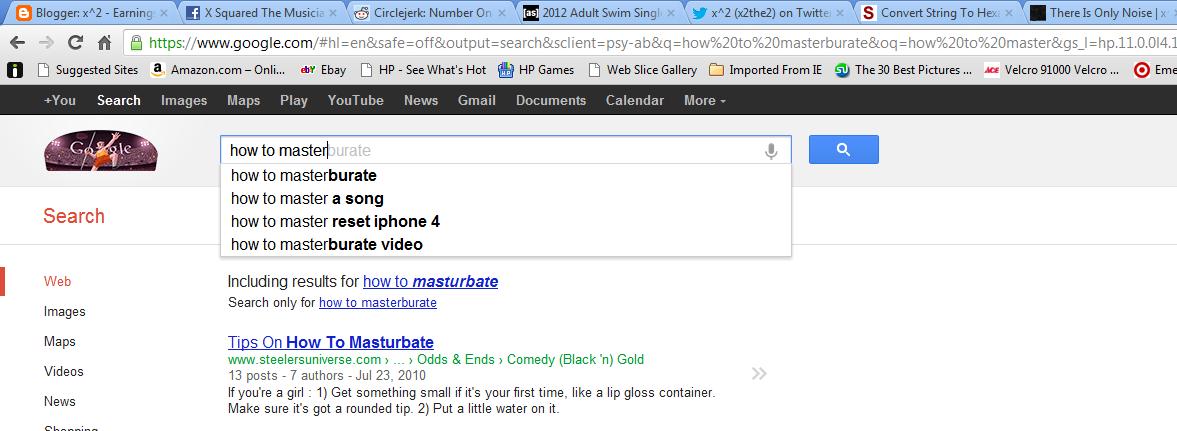Select Web in left sidebar
This screenshot has height=431, width=1177.
57,282
